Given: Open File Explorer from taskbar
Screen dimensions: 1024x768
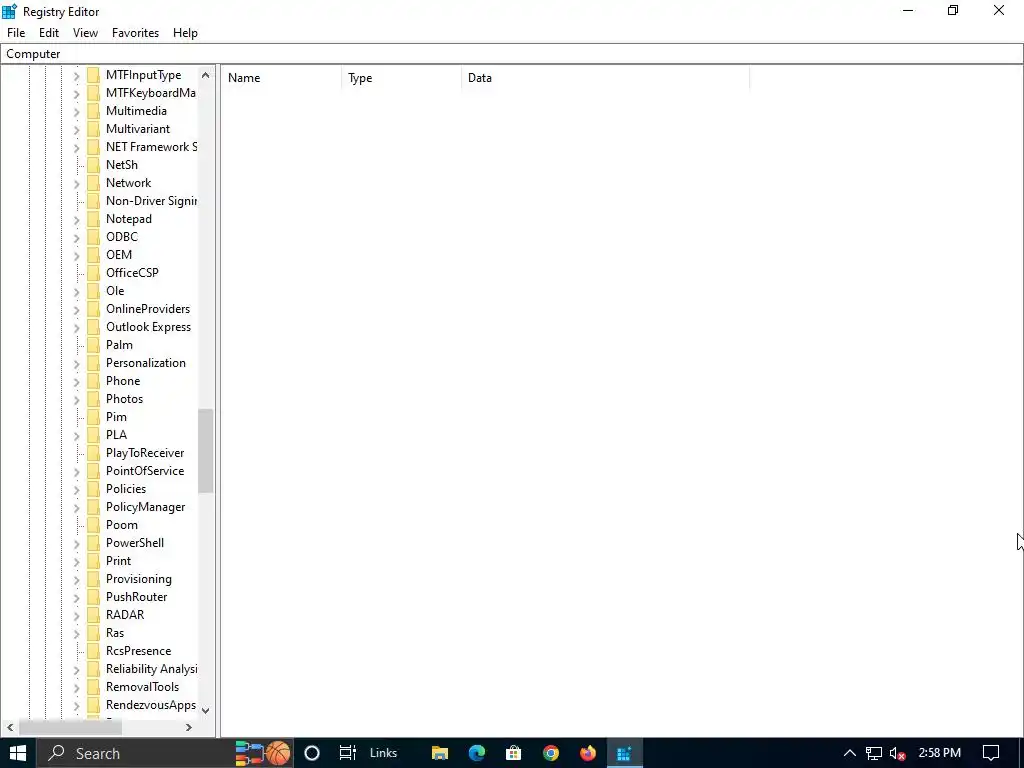Looking at the screenshot, I should [x=440, y=753].
